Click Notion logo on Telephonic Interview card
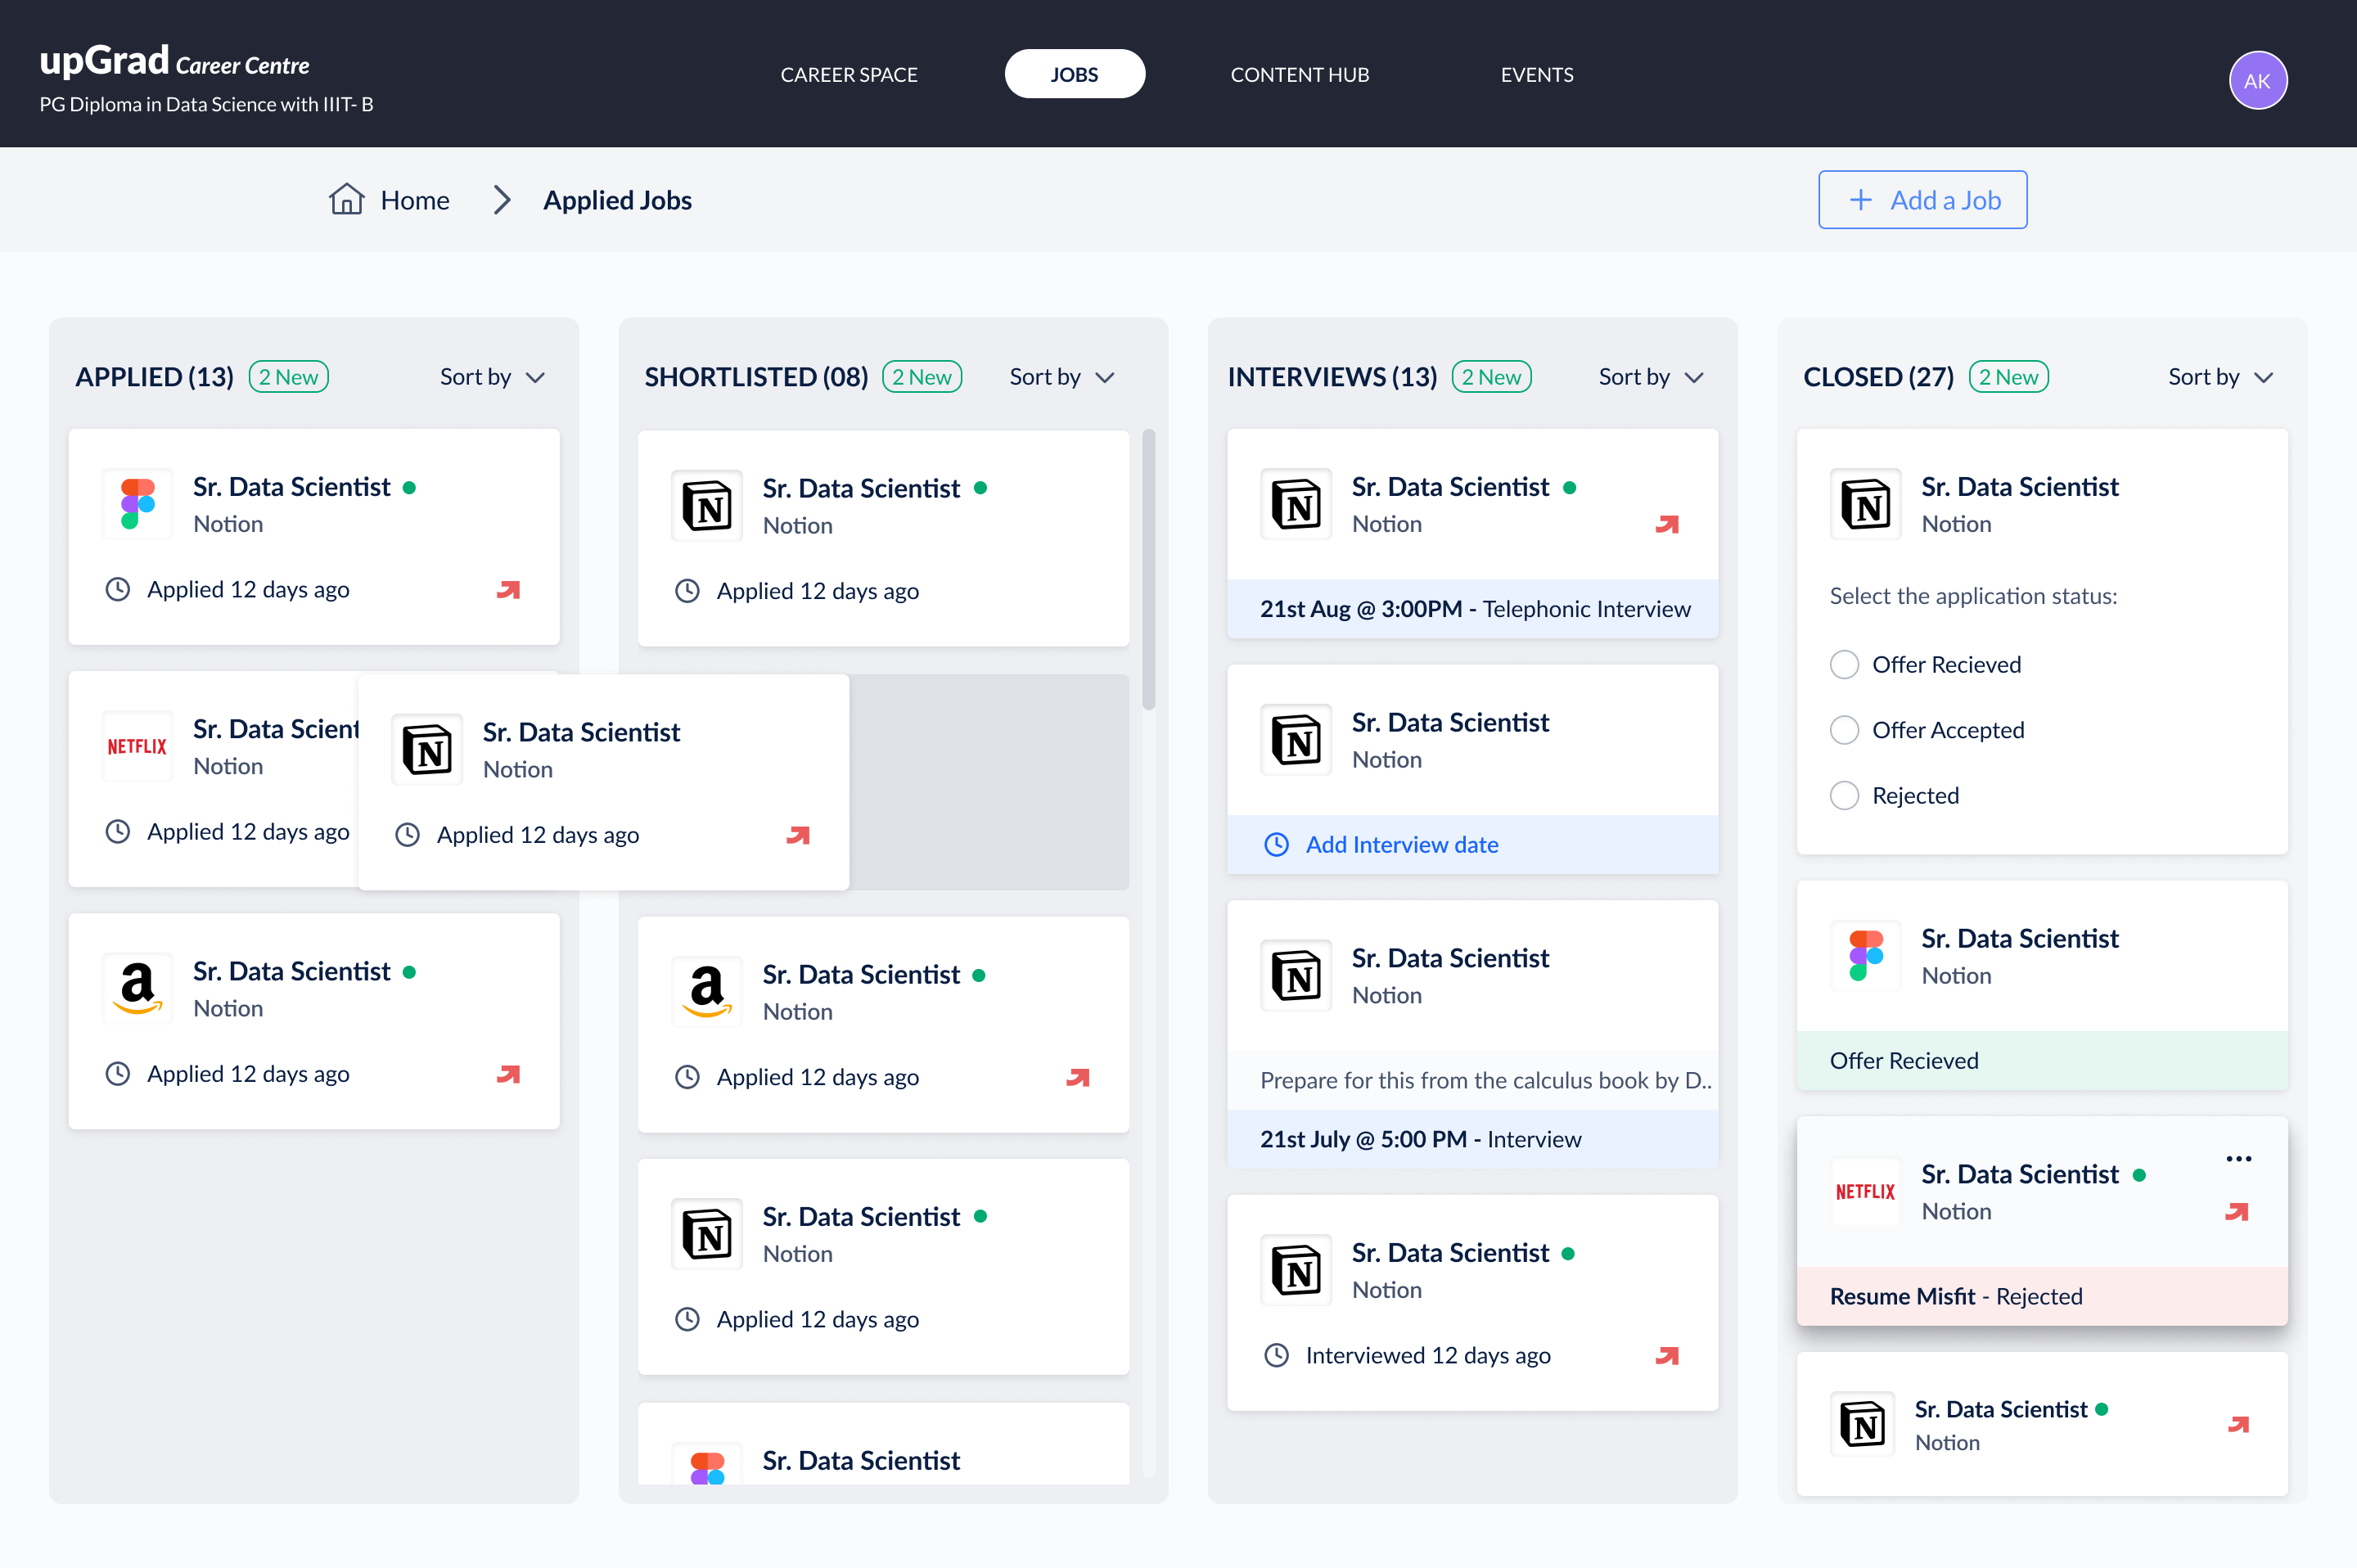2357x1568 pixels. click(1296, 504)
